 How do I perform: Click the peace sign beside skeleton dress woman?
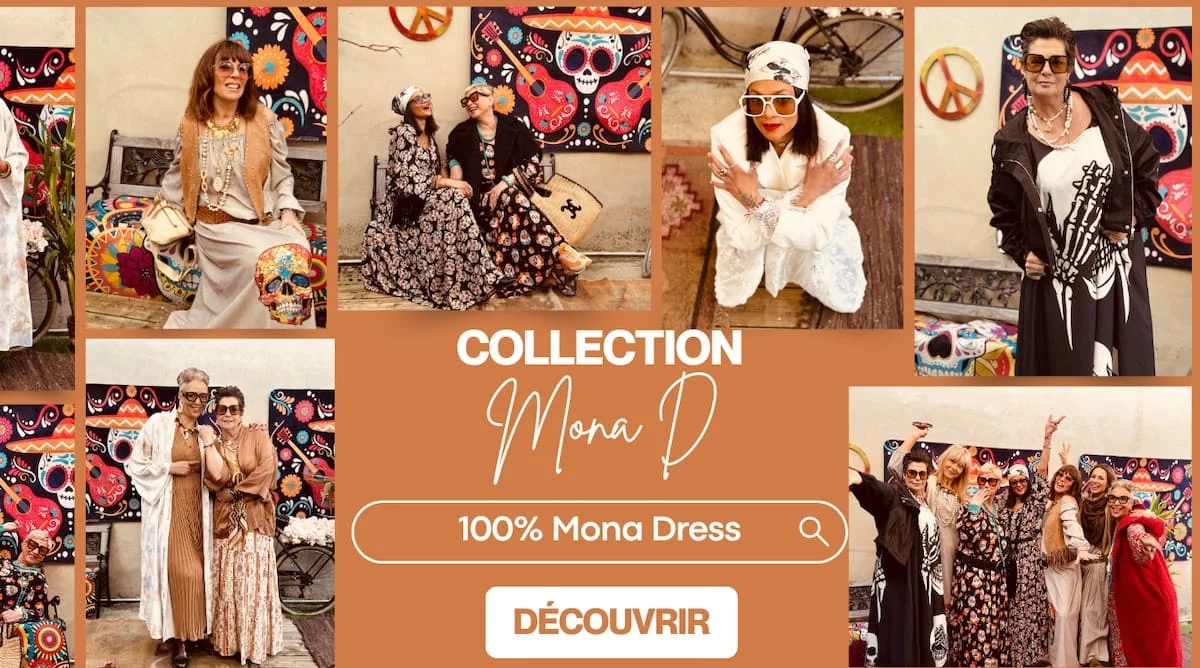point(951,83)
